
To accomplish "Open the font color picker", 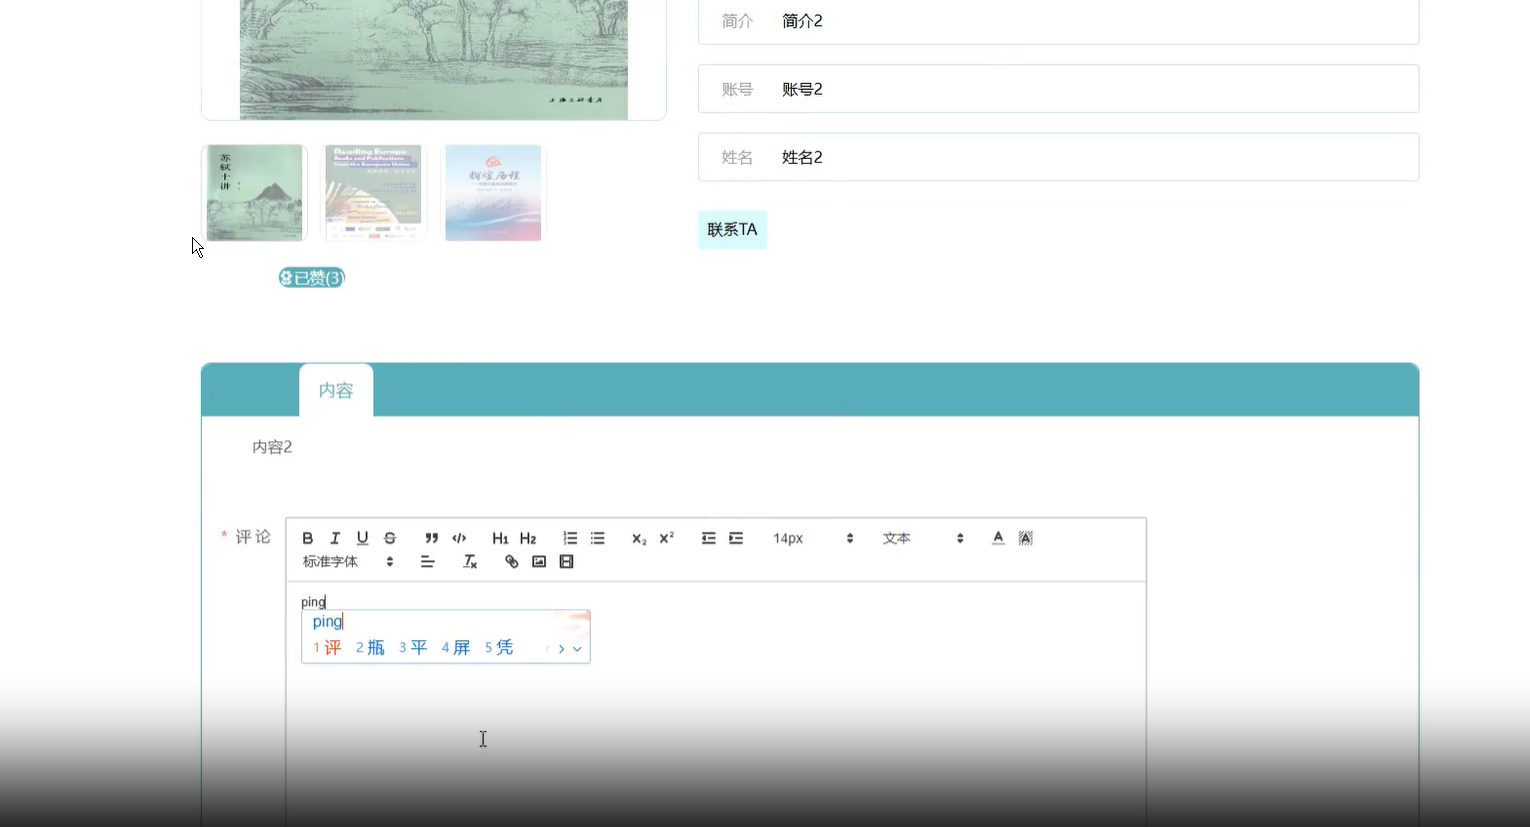I will pyautogui.click(x=997, y=538).
